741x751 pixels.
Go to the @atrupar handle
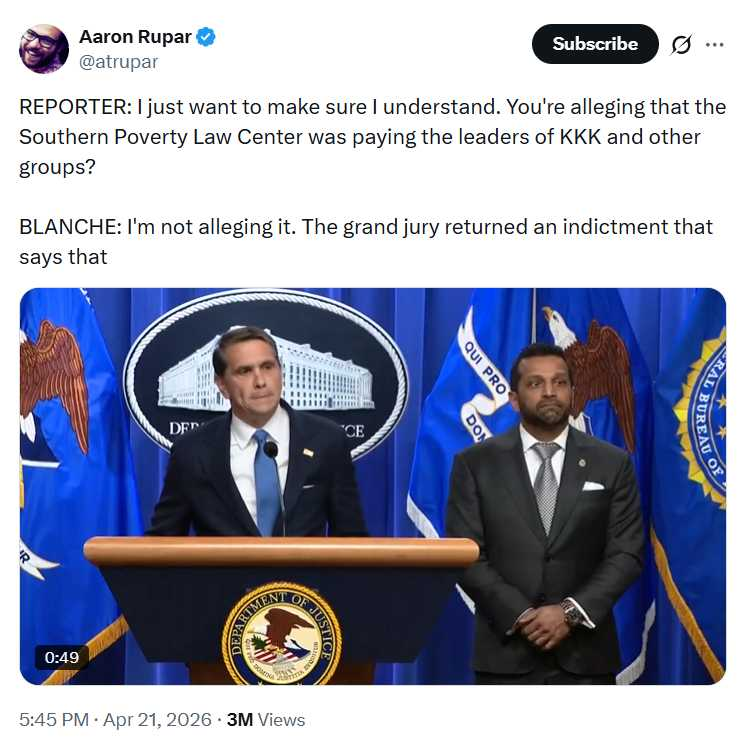tap(118, 62)
